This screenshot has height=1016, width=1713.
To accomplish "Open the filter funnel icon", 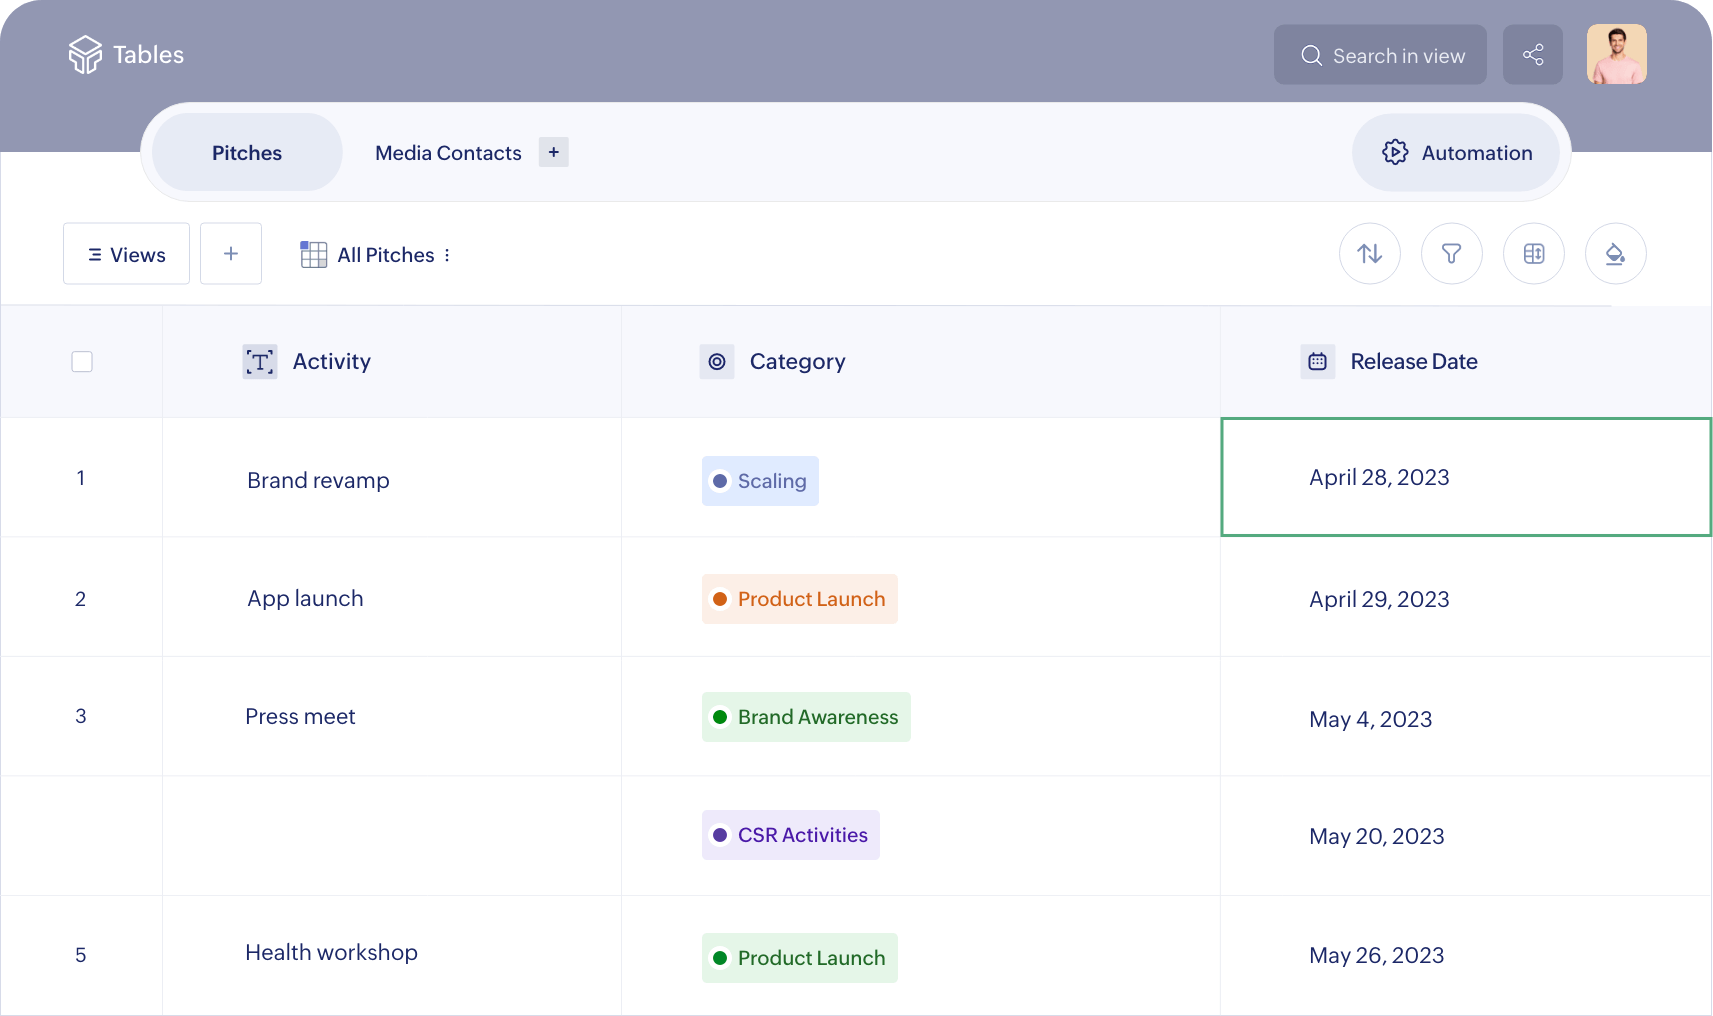I will point(1451,254).
